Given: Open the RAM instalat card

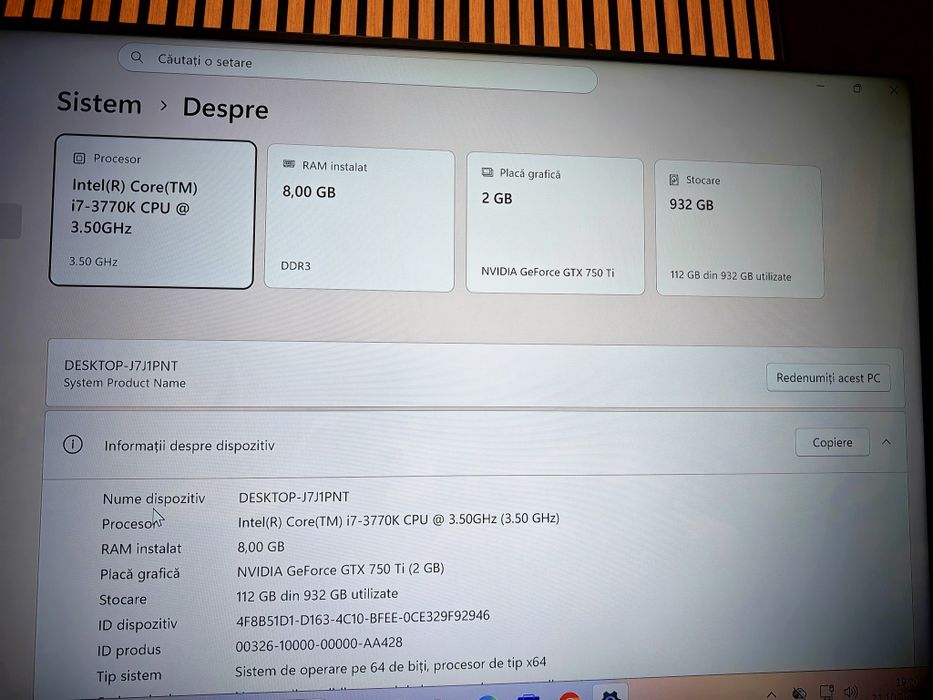Looking at the screenshot, I should (x=359, y=218).
